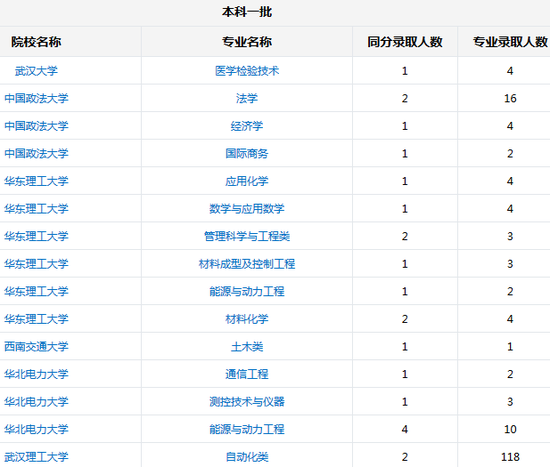This screenshot has width=550, height=467.
Task: Click 华东理工大学 in the 材料化学 row
Action: click(x=36, y=319)
